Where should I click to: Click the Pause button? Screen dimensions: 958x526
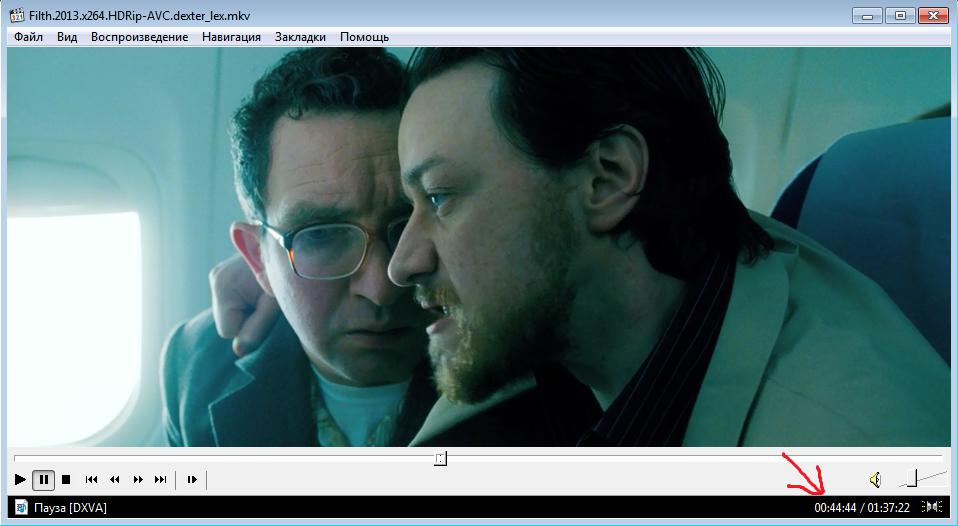[x=43, y=480]
